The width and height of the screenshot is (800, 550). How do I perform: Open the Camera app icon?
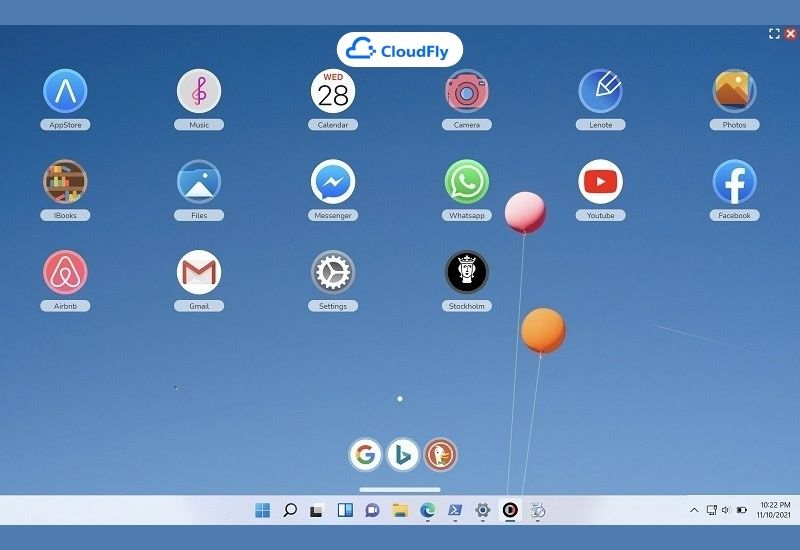[466, 91]
